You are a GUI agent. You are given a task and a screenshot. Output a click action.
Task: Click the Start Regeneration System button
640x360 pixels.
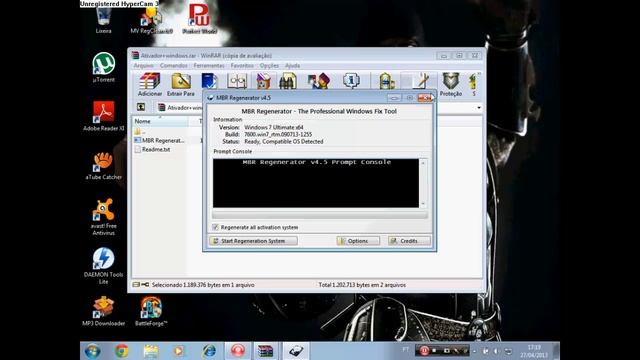253,241
